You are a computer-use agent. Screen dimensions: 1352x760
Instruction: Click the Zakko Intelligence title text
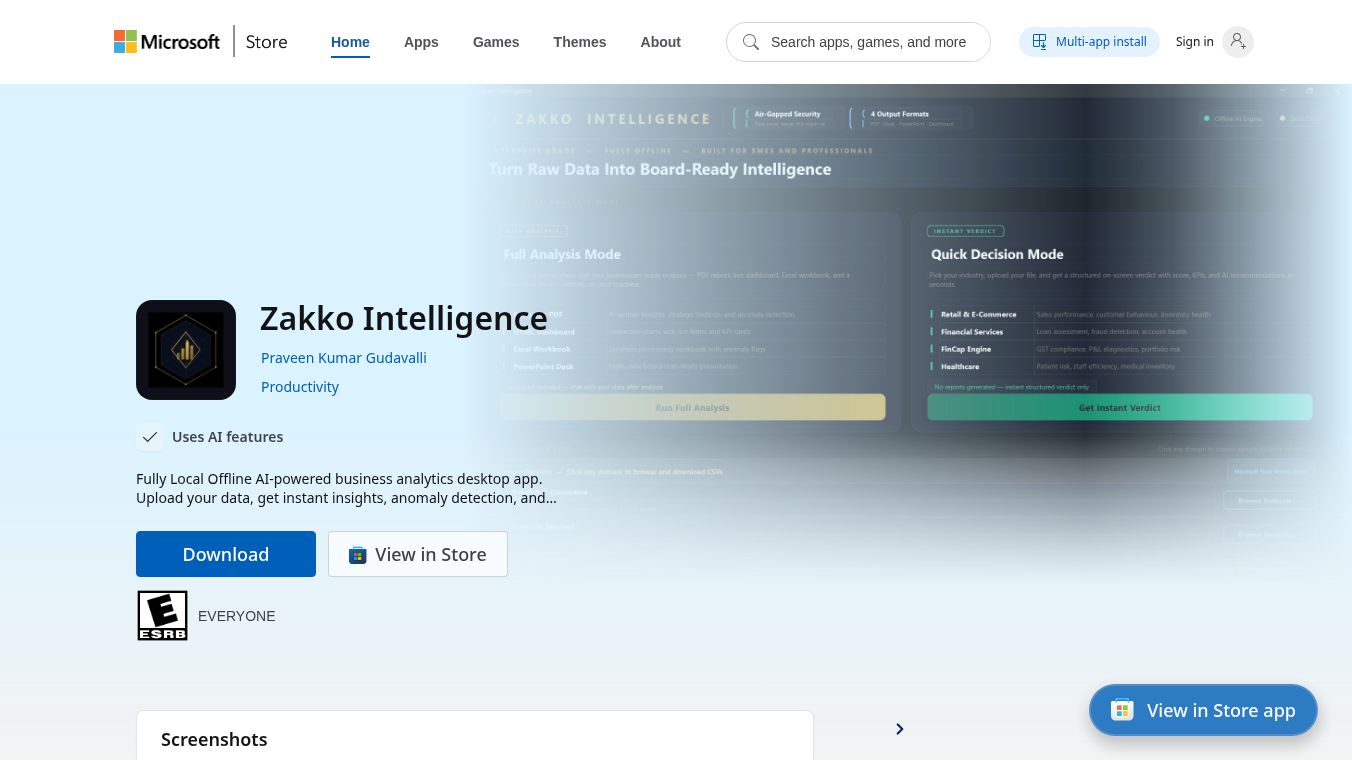(x=404, y=318)
